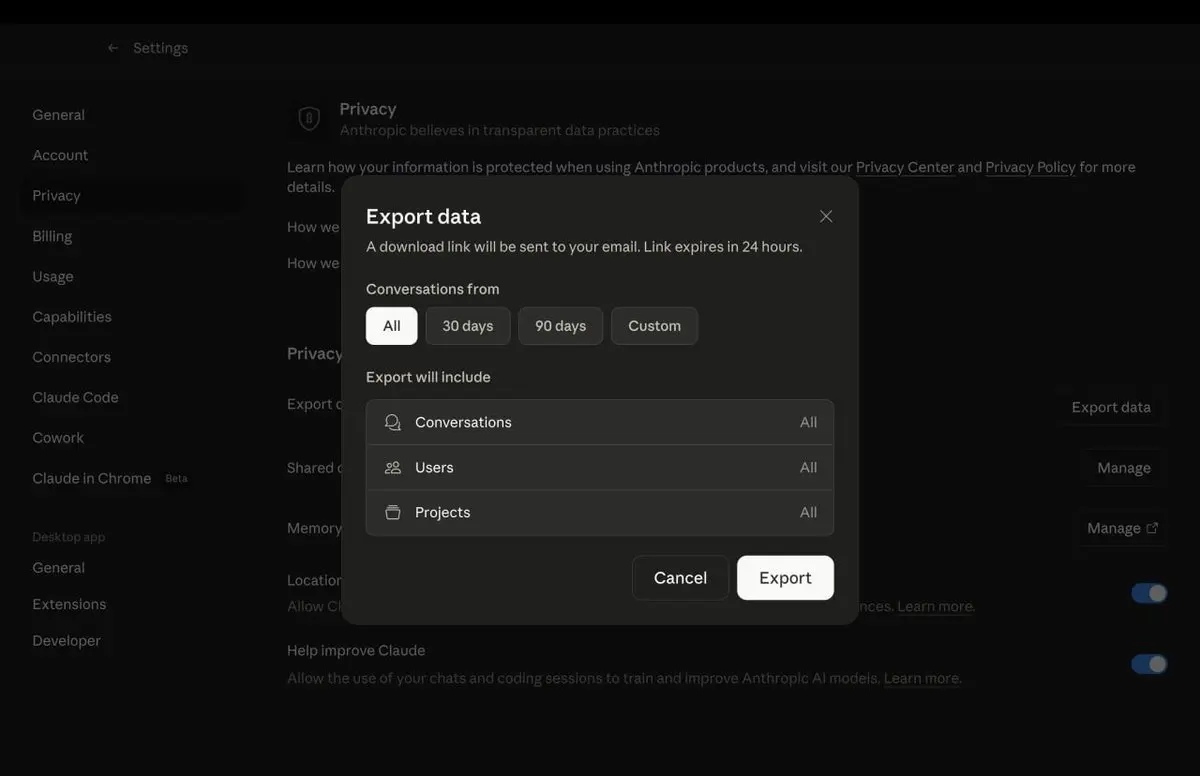
Task: Follow Learn more link under Help improve Claude
Action: point(922,678)
